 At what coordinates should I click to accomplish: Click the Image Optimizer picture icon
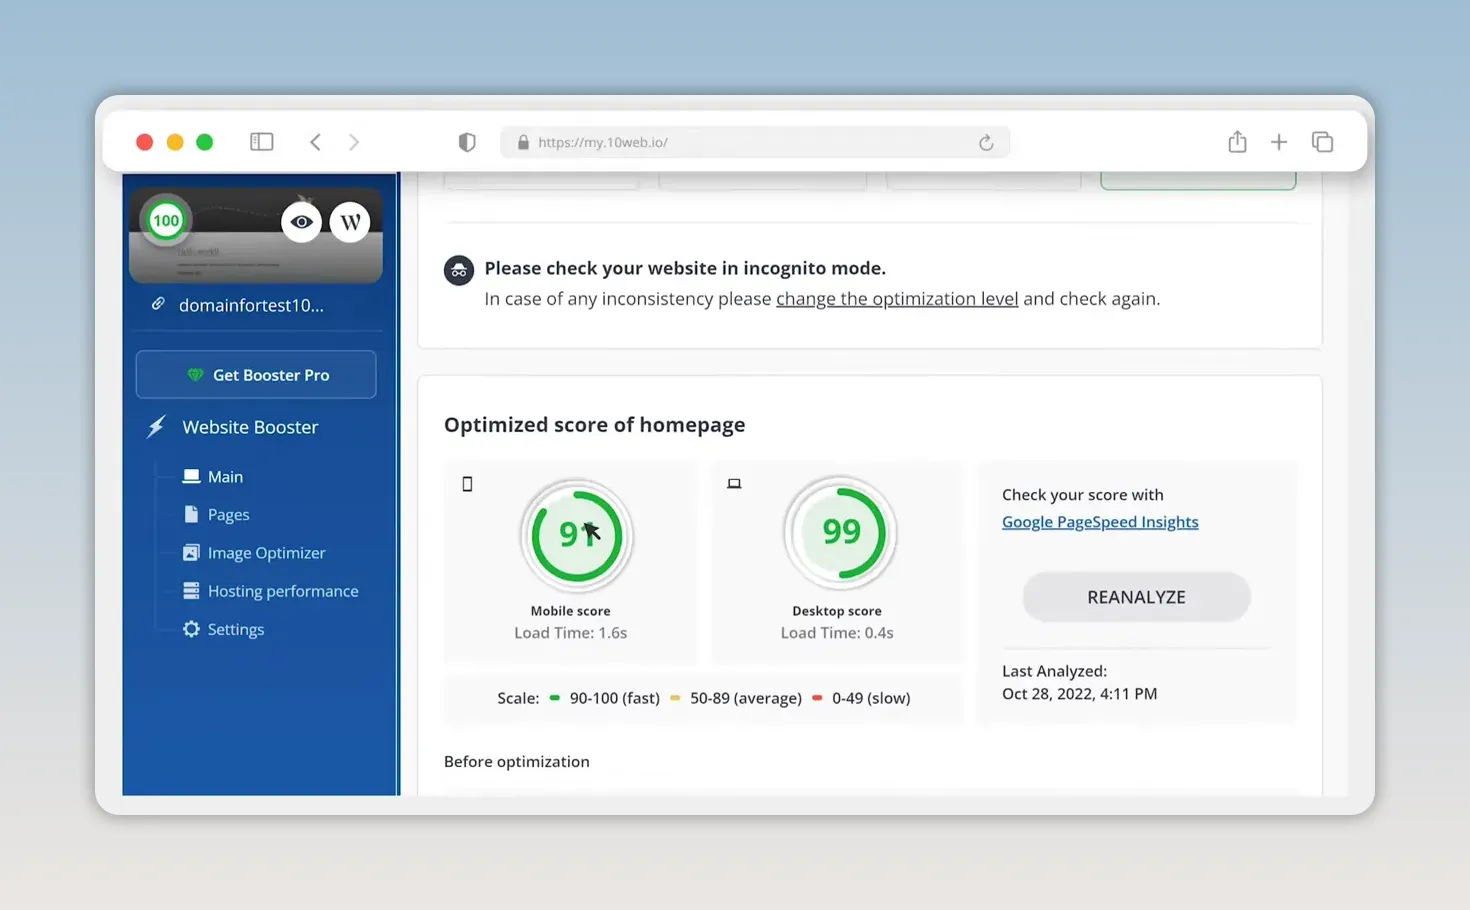191,552
